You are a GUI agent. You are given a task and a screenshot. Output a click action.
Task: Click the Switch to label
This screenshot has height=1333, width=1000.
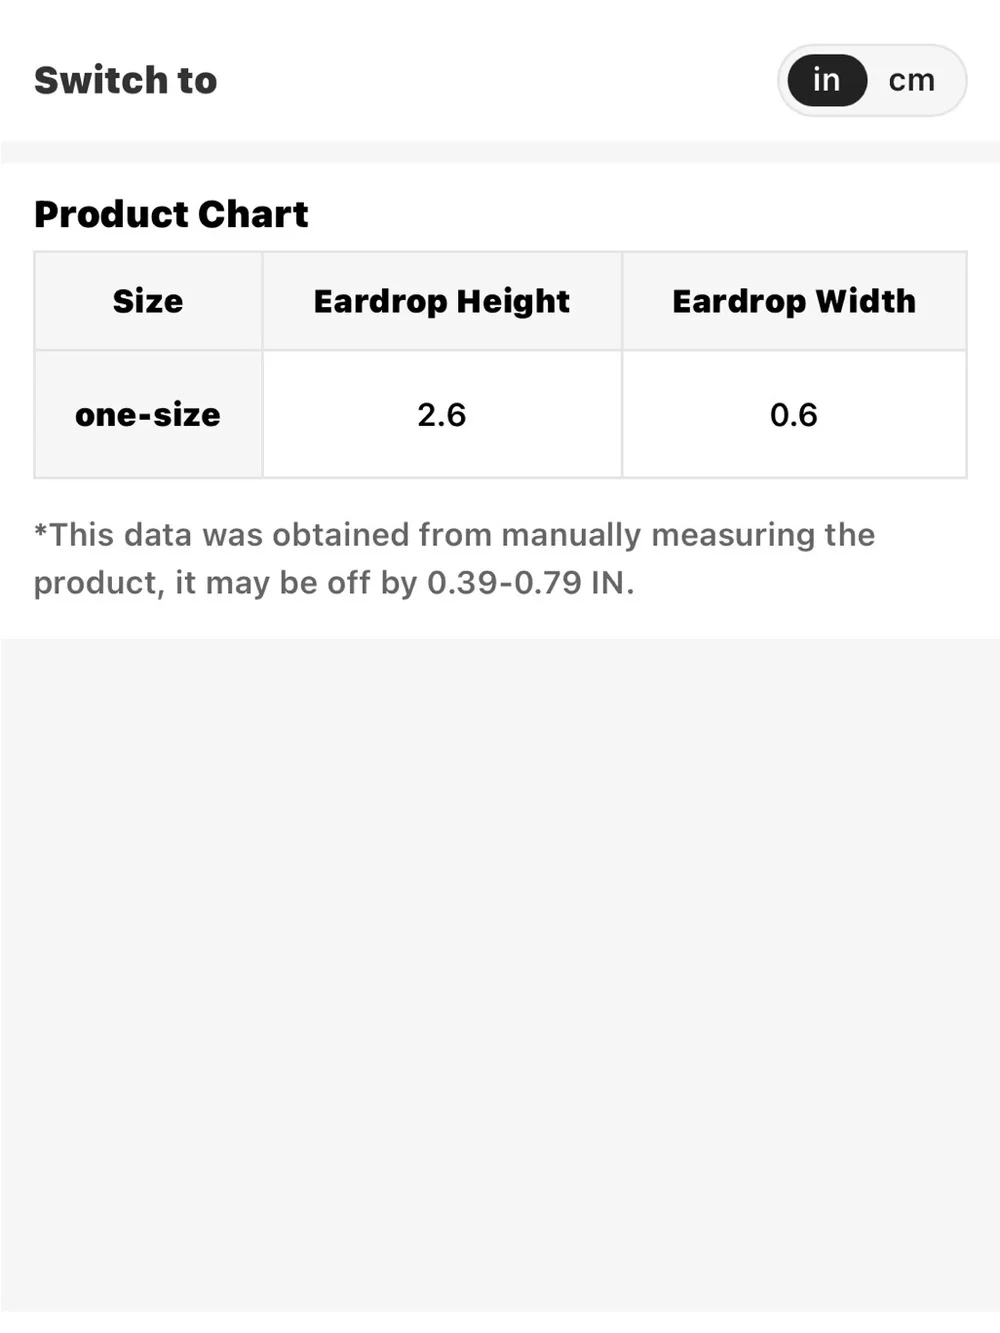[x=125, y=80]
